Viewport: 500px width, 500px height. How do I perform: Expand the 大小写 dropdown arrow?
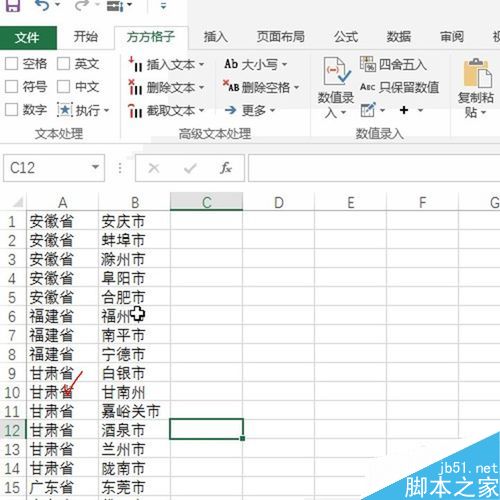(x=284, y=64)
